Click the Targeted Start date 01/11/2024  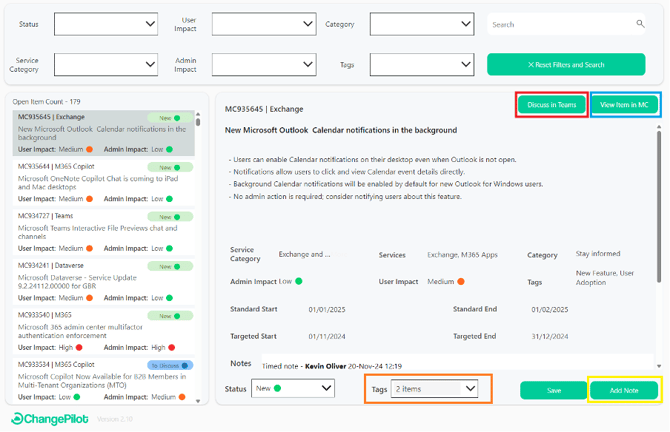coord(327,337)
